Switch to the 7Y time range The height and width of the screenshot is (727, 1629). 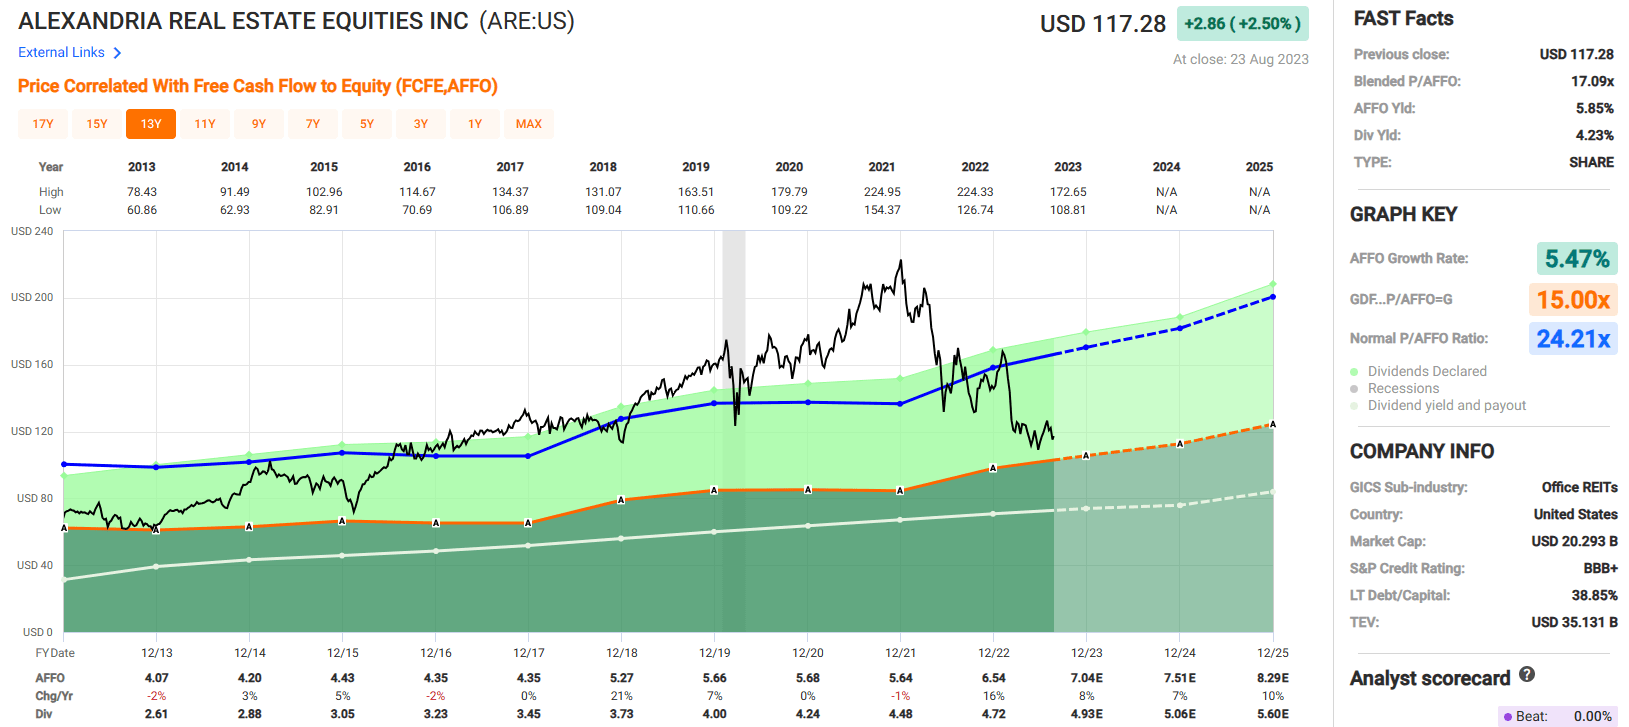[313, 124]
